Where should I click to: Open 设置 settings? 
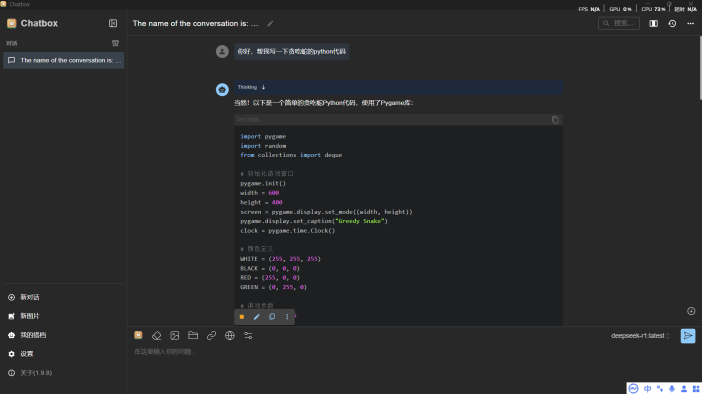(x=64, y=354)
